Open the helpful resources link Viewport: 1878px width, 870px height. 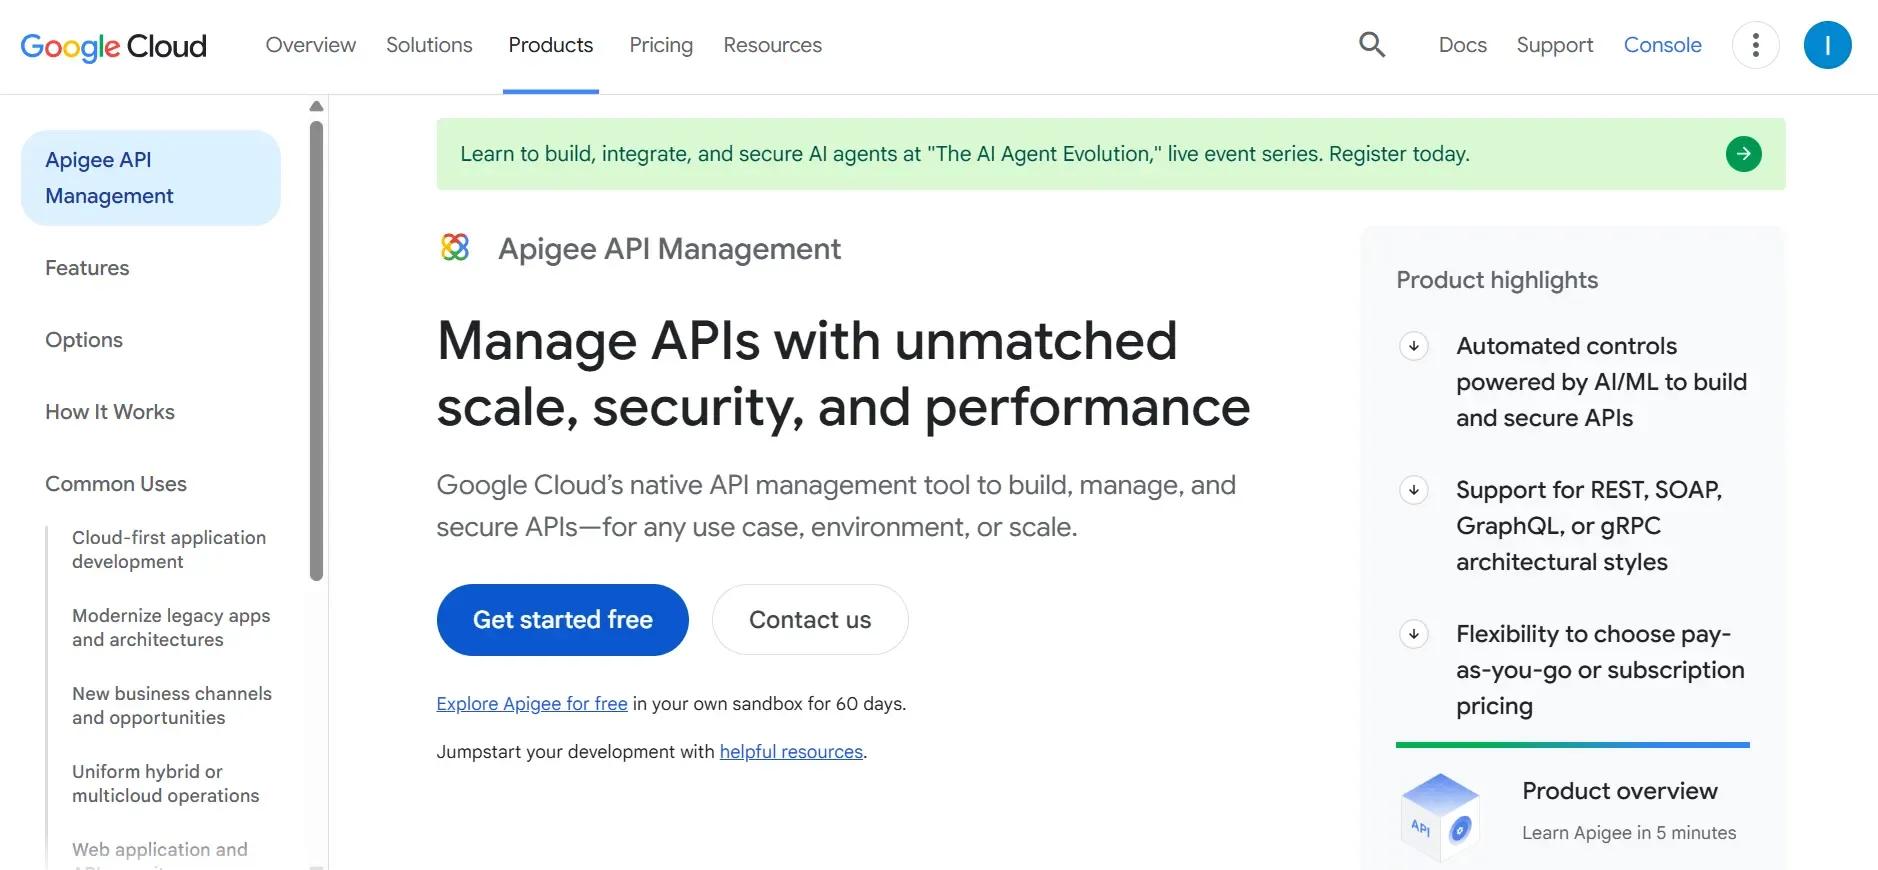point(791,752)
